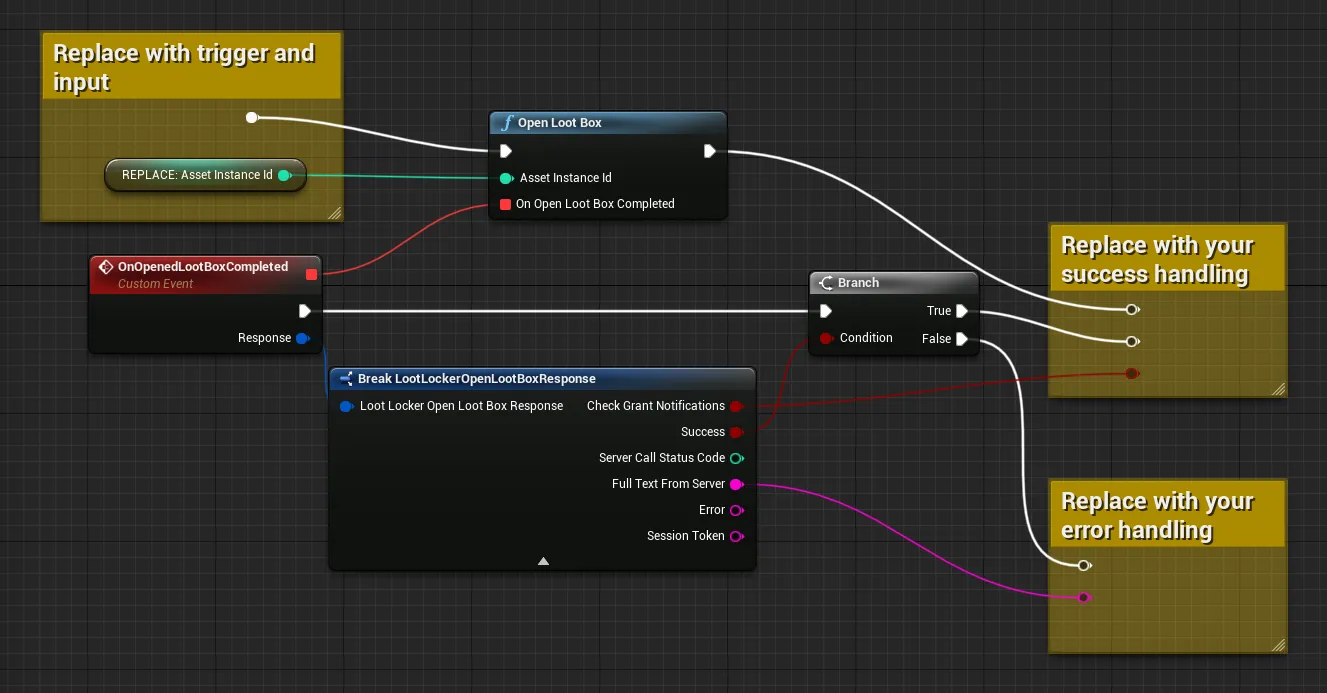Click the OnOpenedLootBoxCompleted custom event icon
This screenshot has width=1327, height=693.
click(x=106, y=267)
